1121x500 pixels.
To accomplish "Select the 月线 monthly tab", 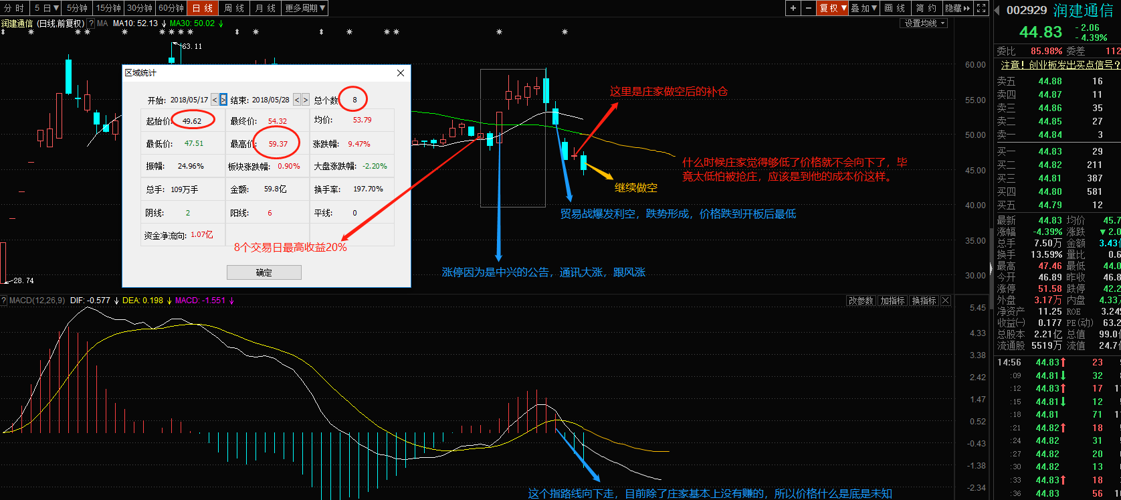I will [263, 9].
